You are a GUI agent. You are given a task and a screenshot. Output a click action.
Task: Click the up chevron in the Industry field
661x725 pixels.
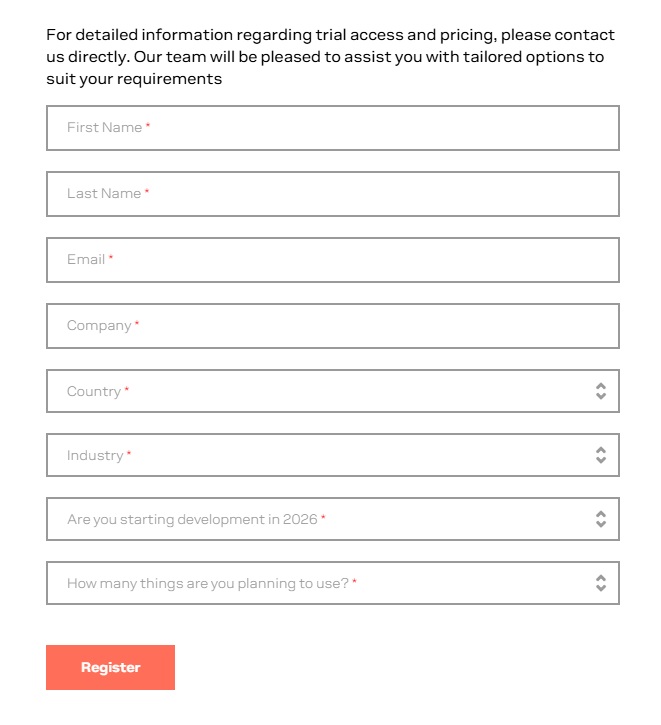tap(601, 450)
